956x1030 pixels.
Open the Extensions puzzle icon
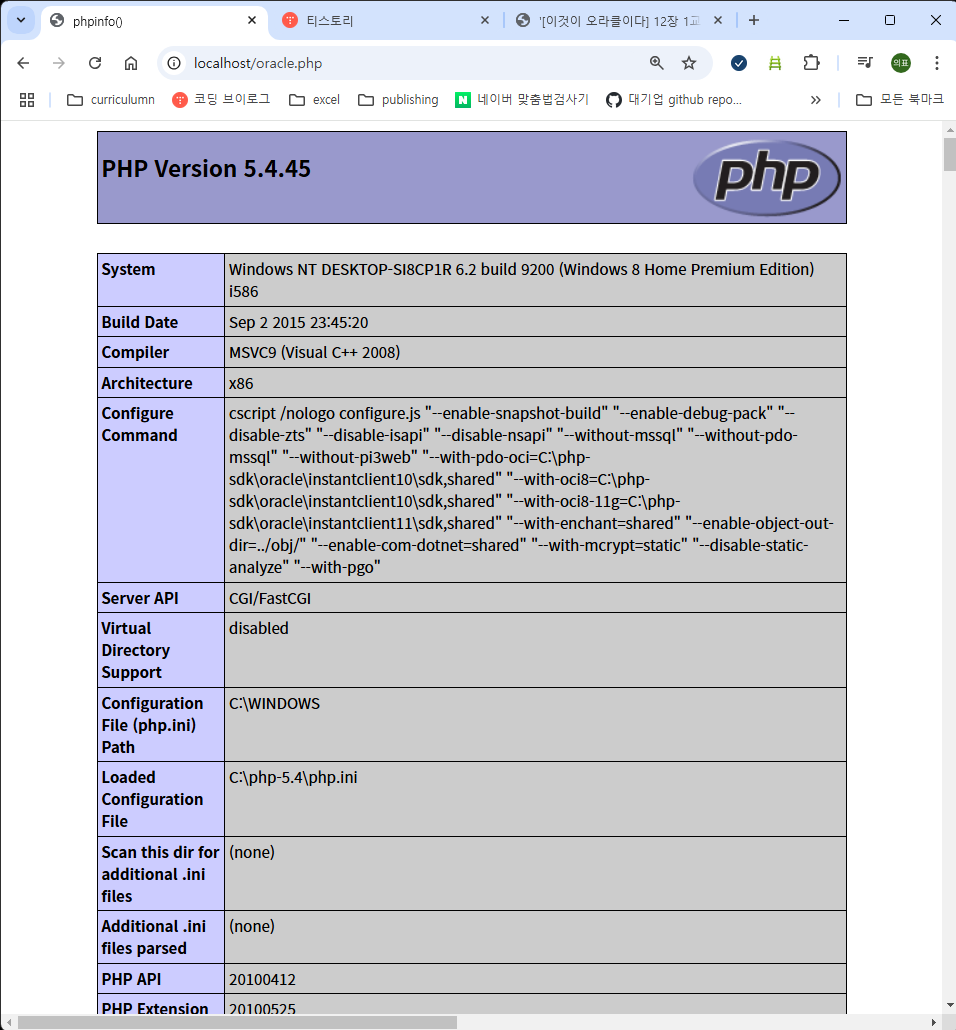tap(811, 63)
